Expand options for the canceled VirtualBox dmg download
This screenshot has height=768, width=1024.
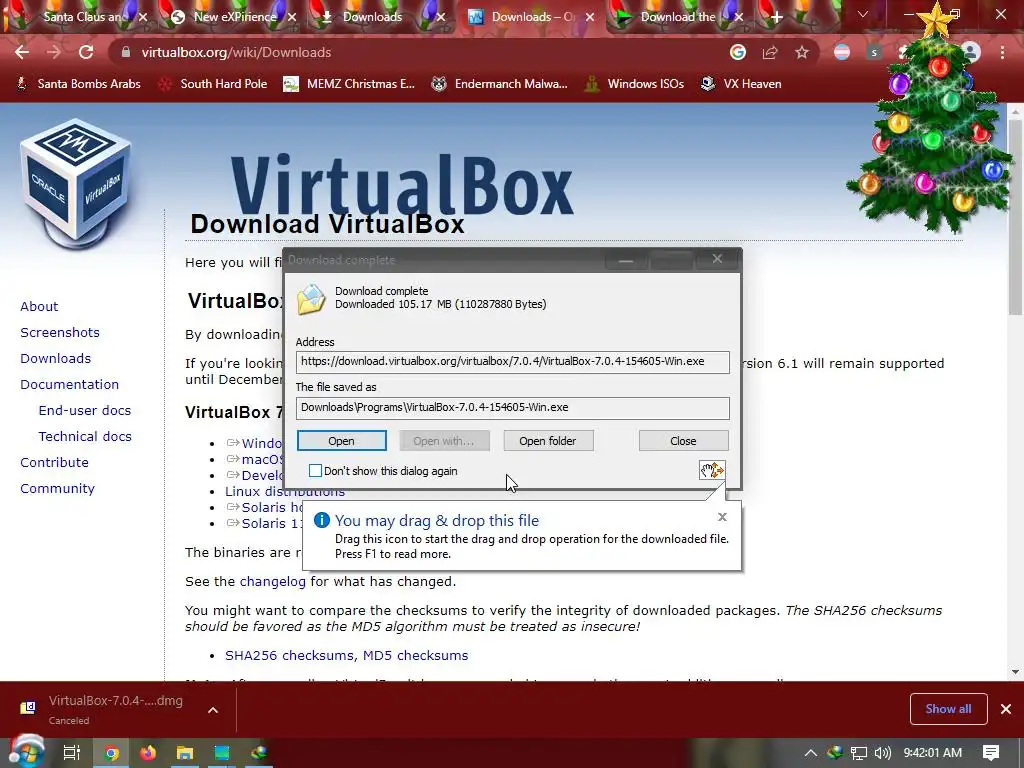click(x=213, y=710)
